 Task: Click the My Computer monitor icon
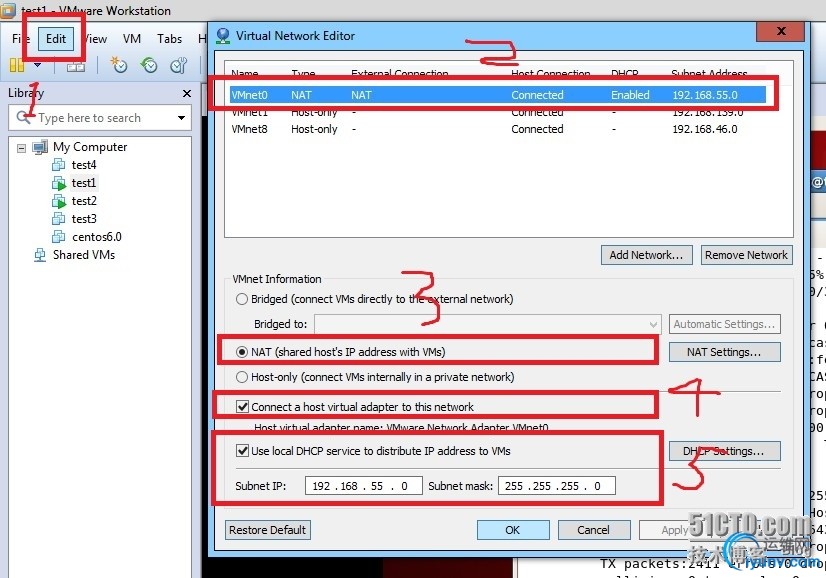[x=40, y=147]
